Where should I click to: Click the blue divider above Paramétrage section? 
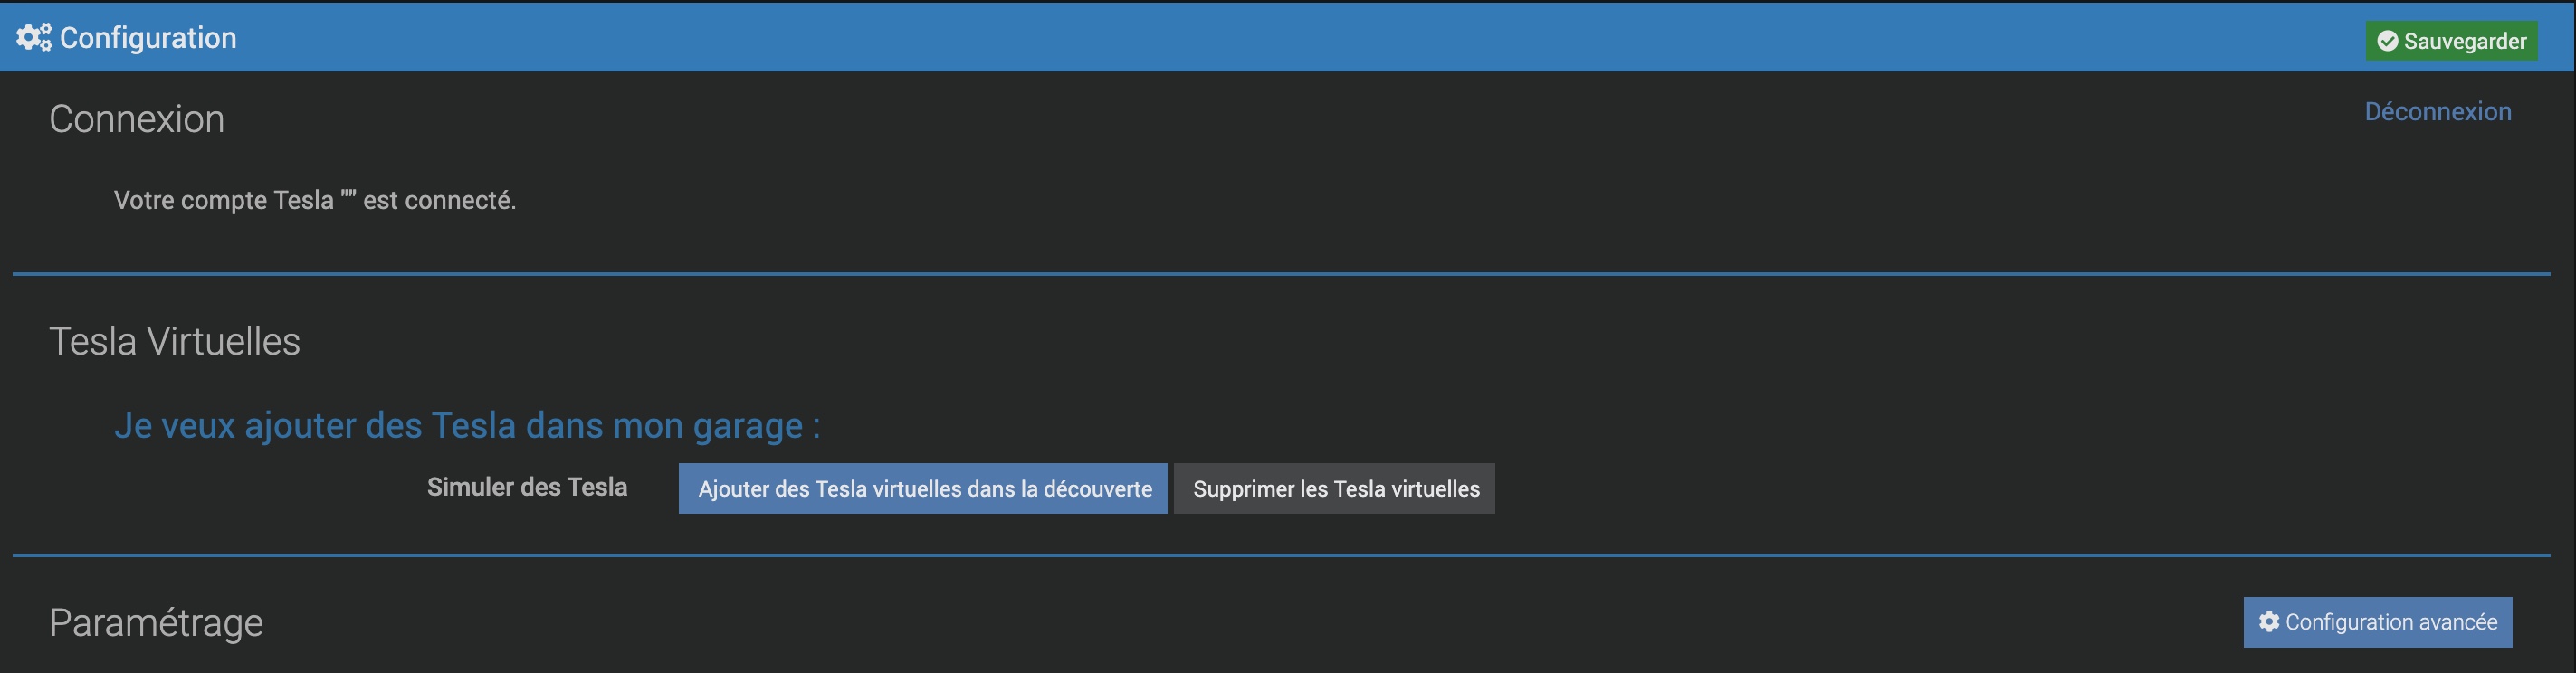tap(1280, 555)
